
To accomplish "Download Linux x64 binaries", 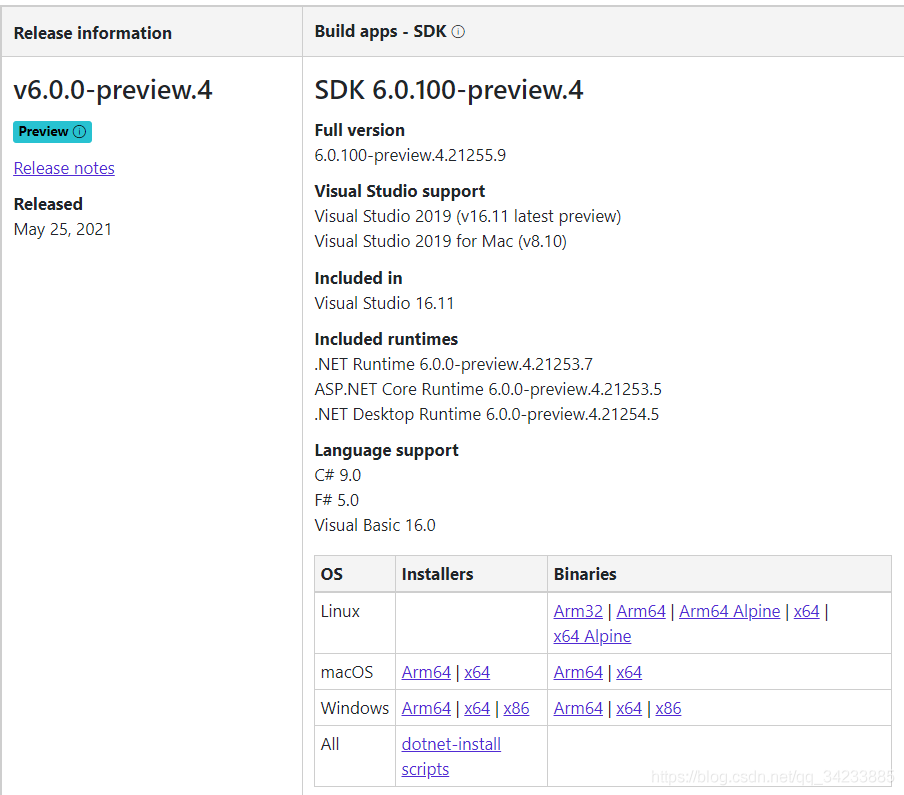I will pyautogui.click(x=806, y=611).
